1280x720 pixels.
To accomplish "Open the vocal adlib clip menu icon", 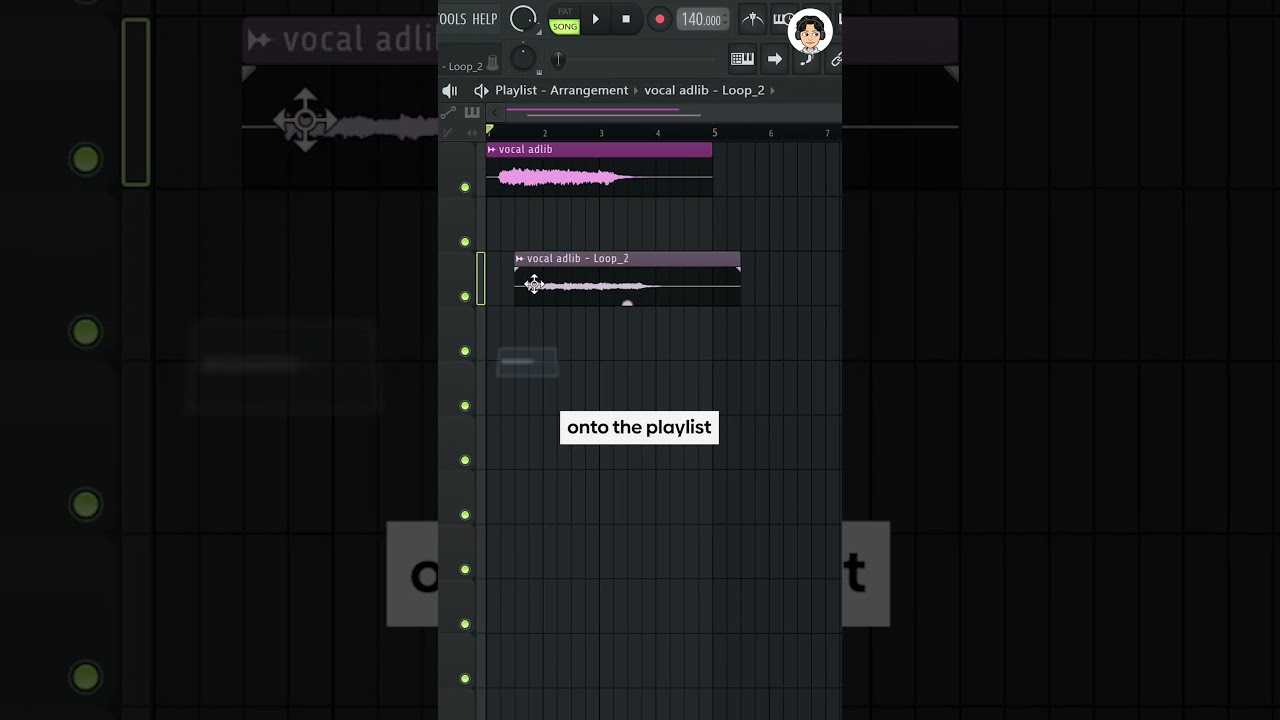I will pyautogui.click(x=492, y=149).
